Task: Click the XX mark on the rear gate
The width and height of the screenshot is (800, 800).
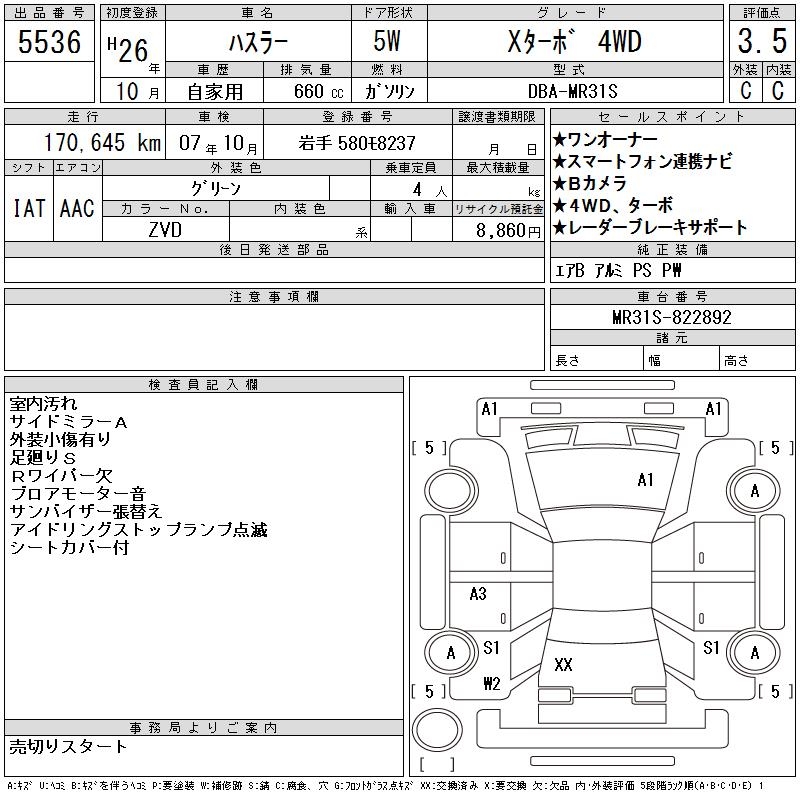Action: coord(563,665)
